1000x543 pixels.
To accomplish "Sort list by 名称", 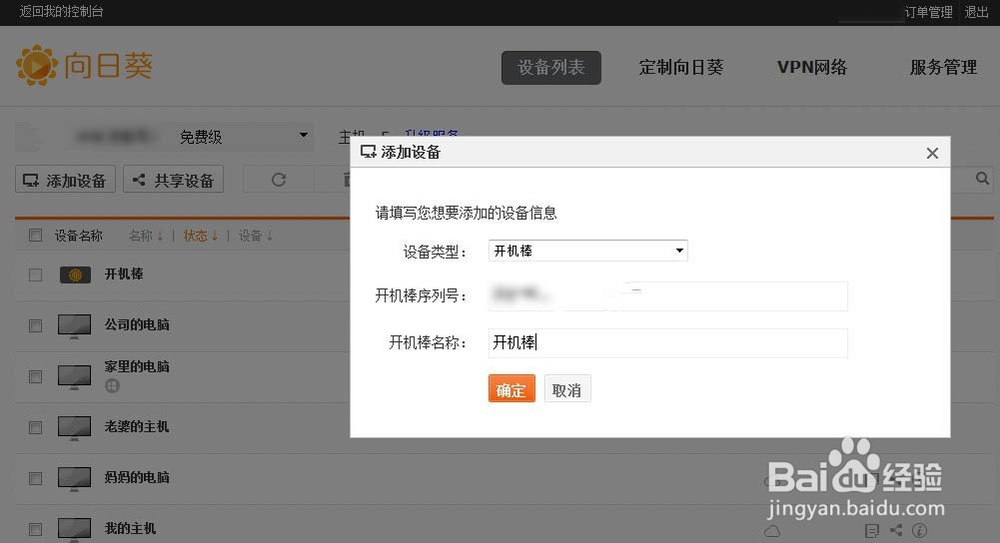I will [145, 236].
